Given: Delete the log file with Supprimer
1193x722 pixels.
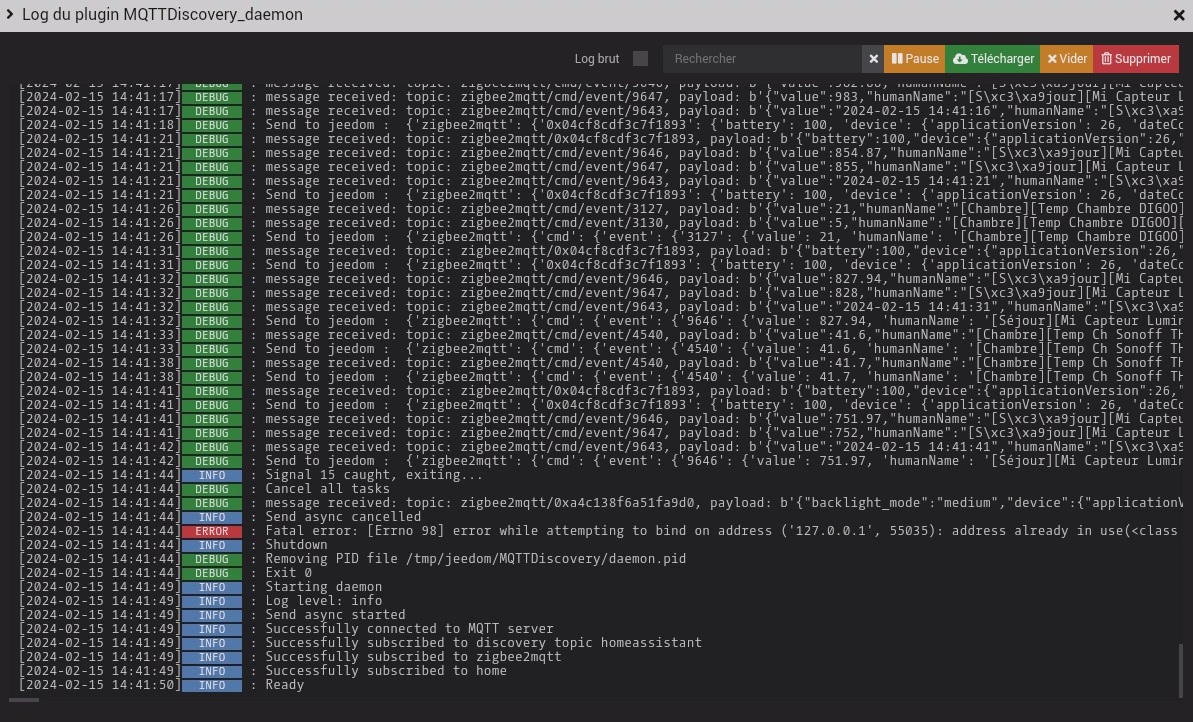Looking at the screenshot, I should pos(1136,59).
